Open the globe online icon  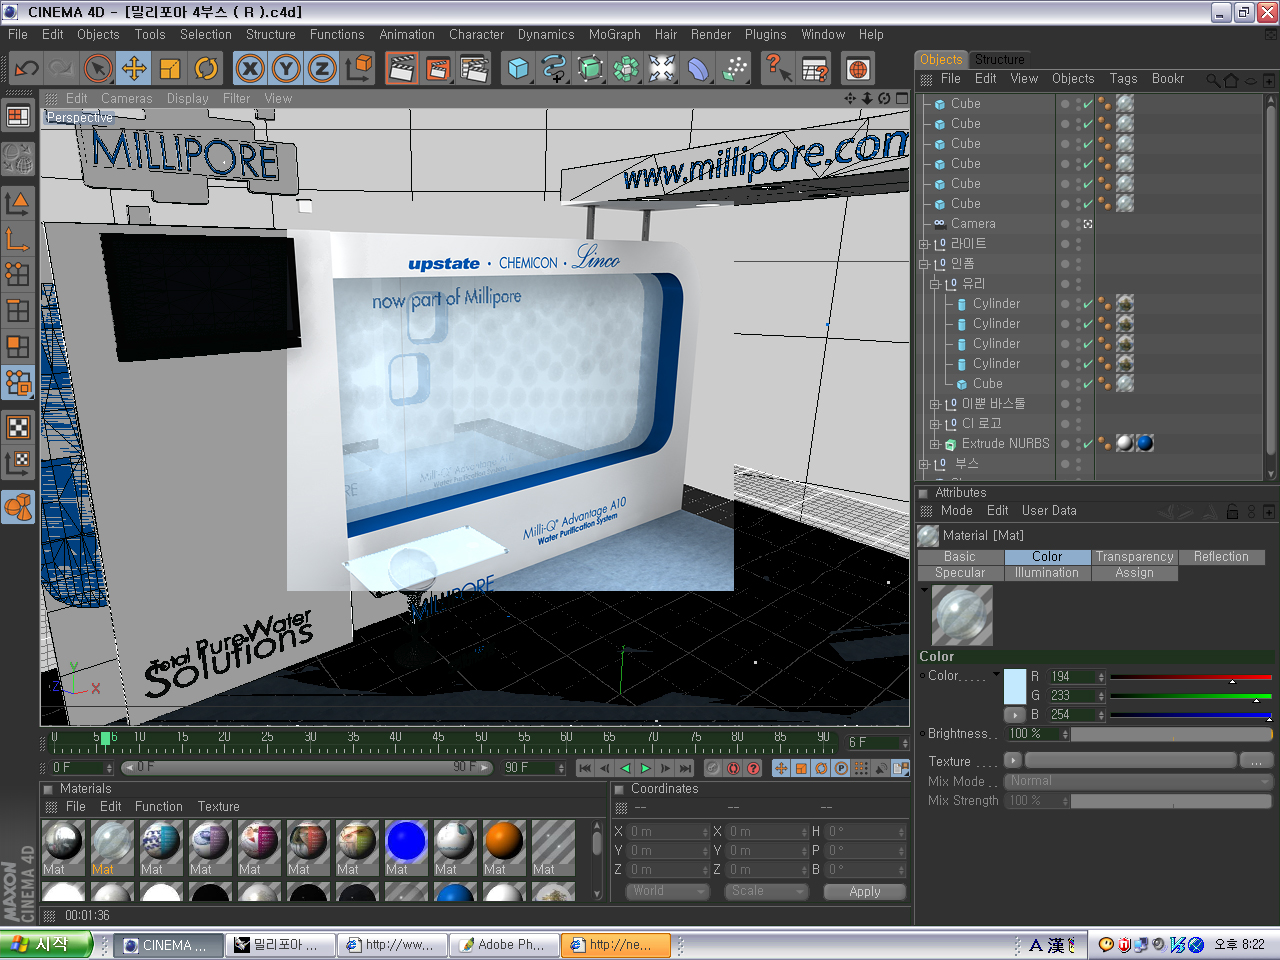pos(858,69)
